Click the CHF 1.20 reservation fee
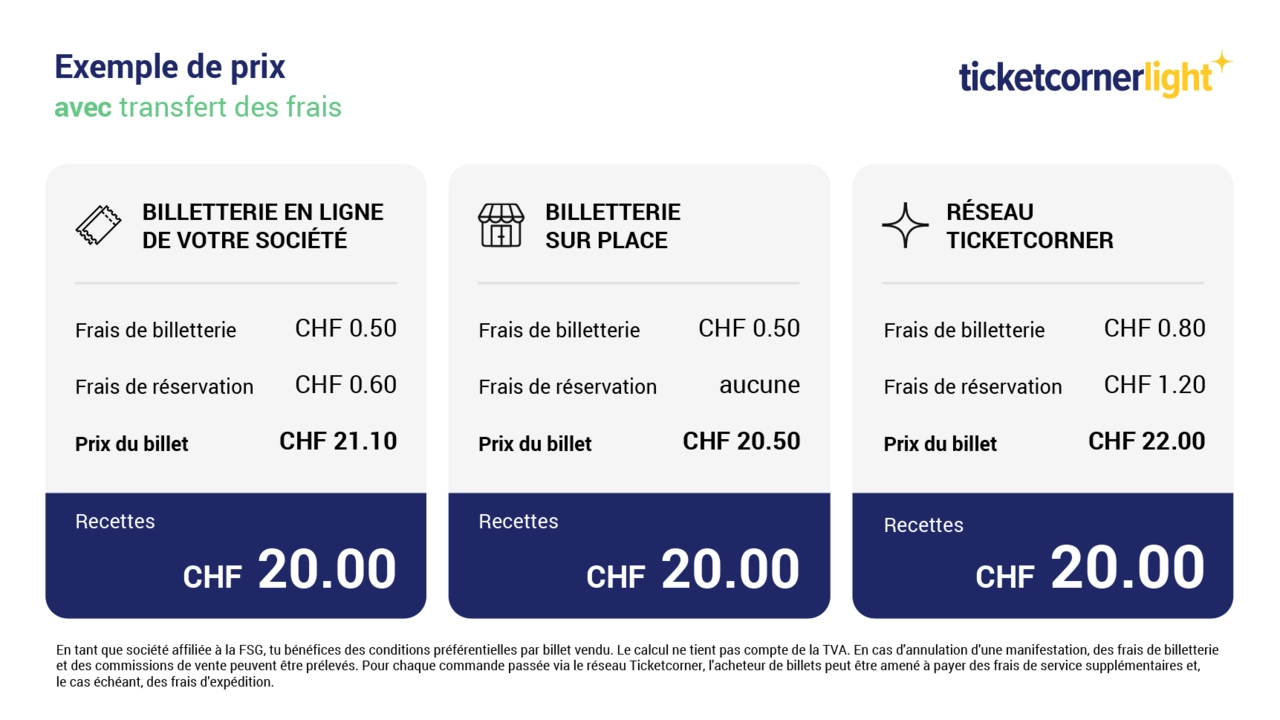The width and height of the screenshot is (1280, 720). coord(1154,385)
